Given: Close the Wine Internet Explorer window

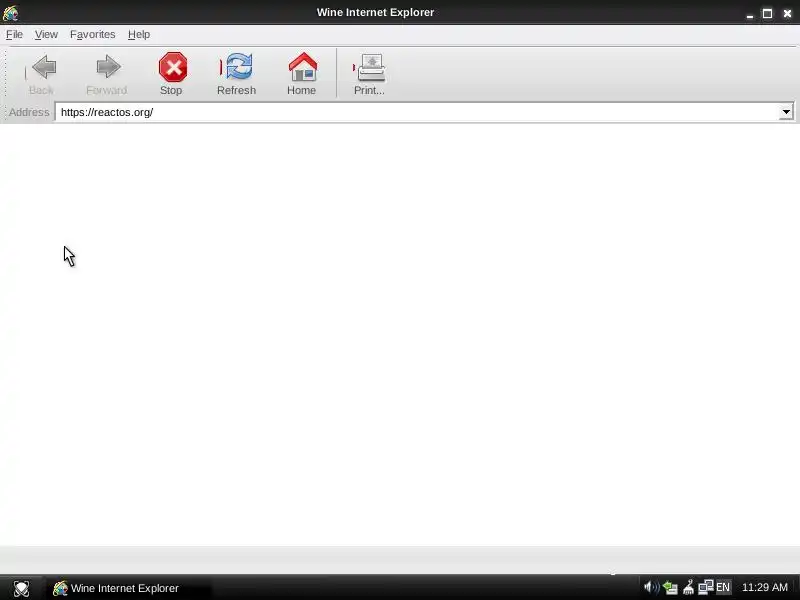Looking at the screenshot, I should (x=787, y=13).
